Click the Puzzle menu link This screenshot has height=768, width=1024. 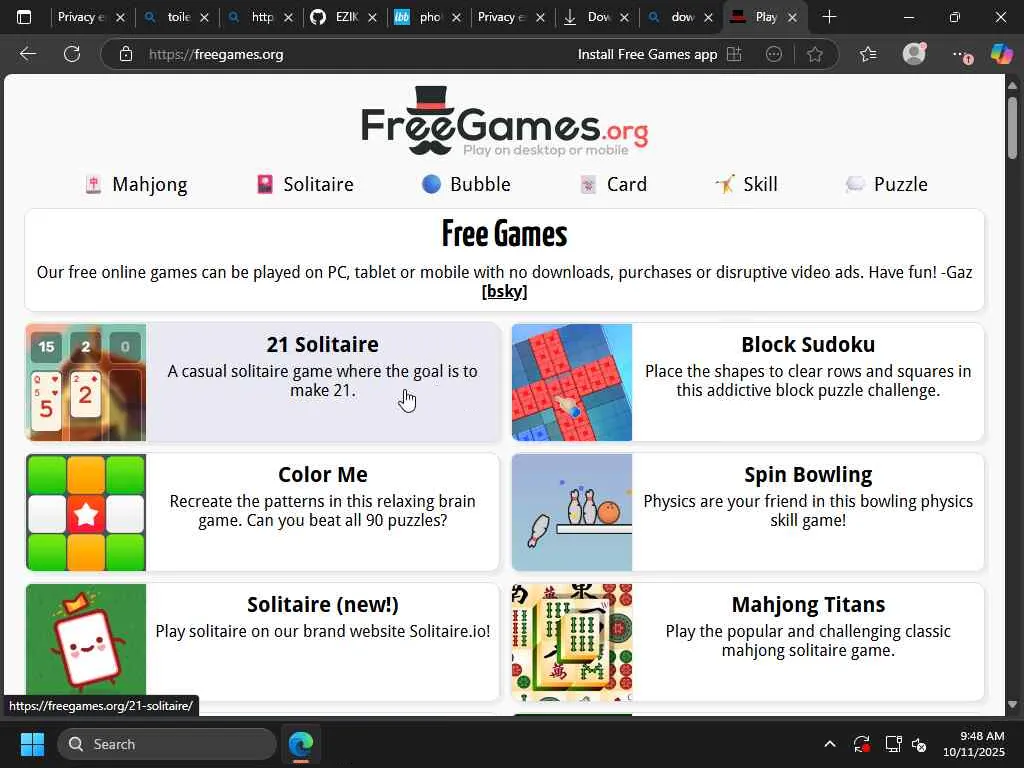(x=901, y=184)
